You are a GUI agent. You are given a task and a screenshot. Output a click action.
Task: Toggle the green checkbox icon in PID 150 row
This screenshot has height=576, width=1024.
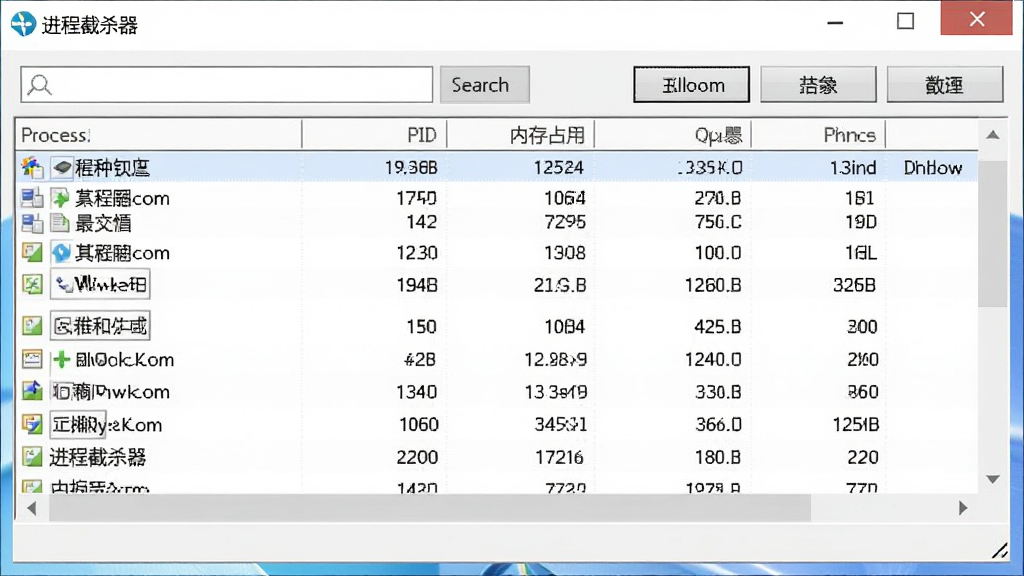coord(32,325)
